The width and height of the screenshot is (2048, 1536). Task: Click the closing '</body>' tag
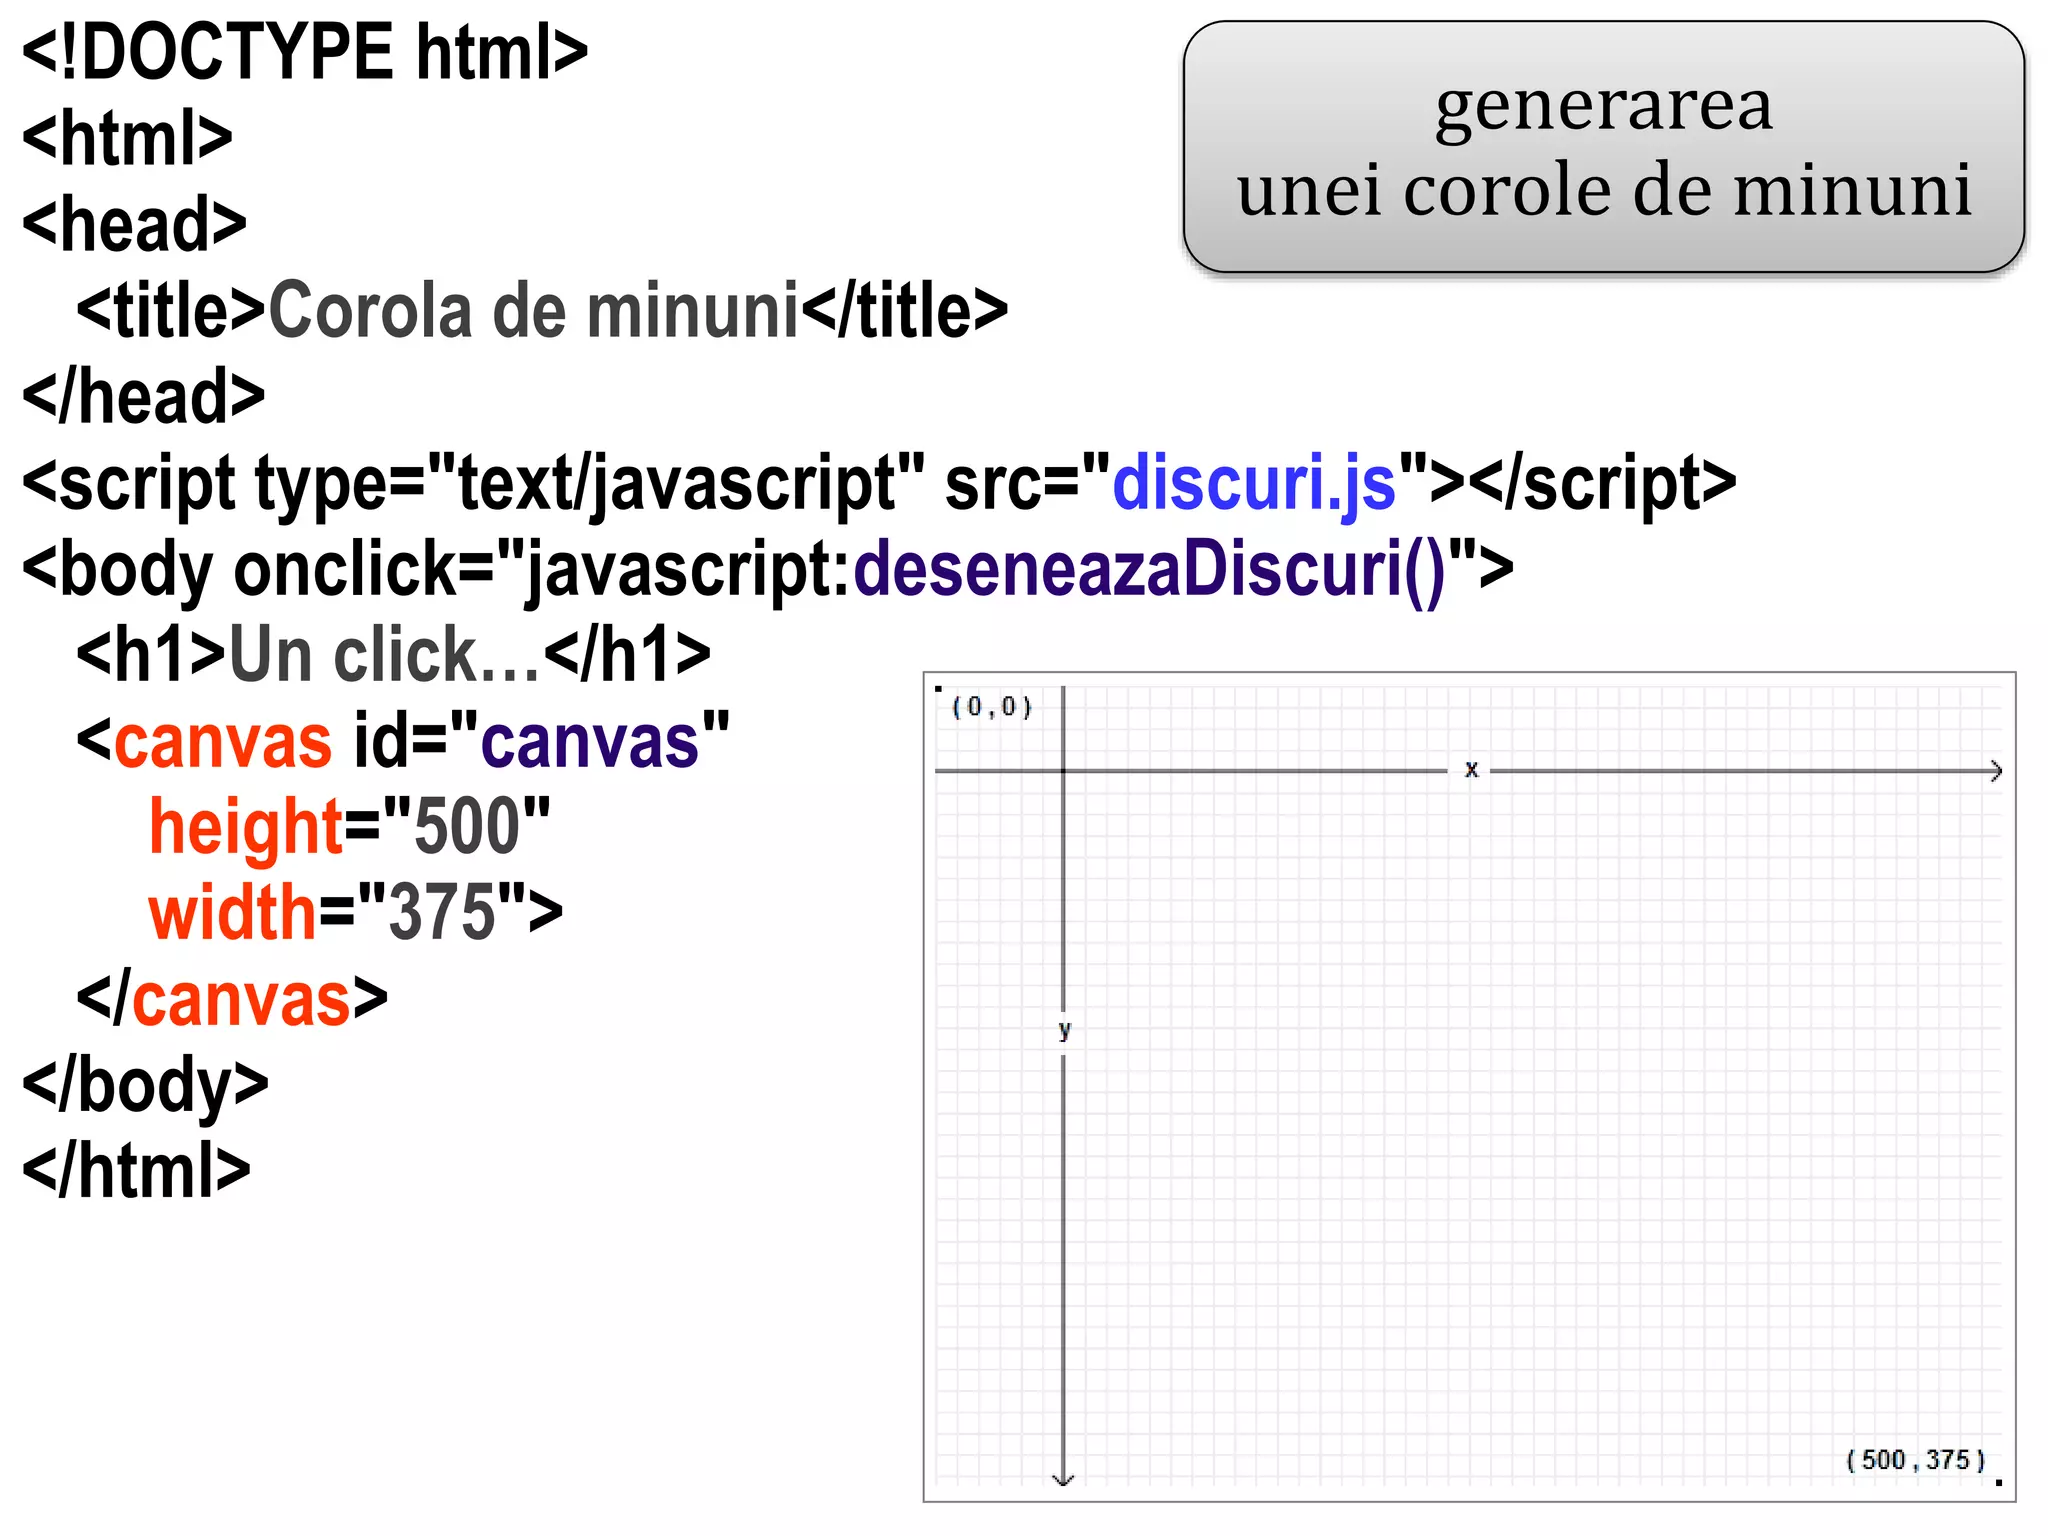pos(146,1086)
